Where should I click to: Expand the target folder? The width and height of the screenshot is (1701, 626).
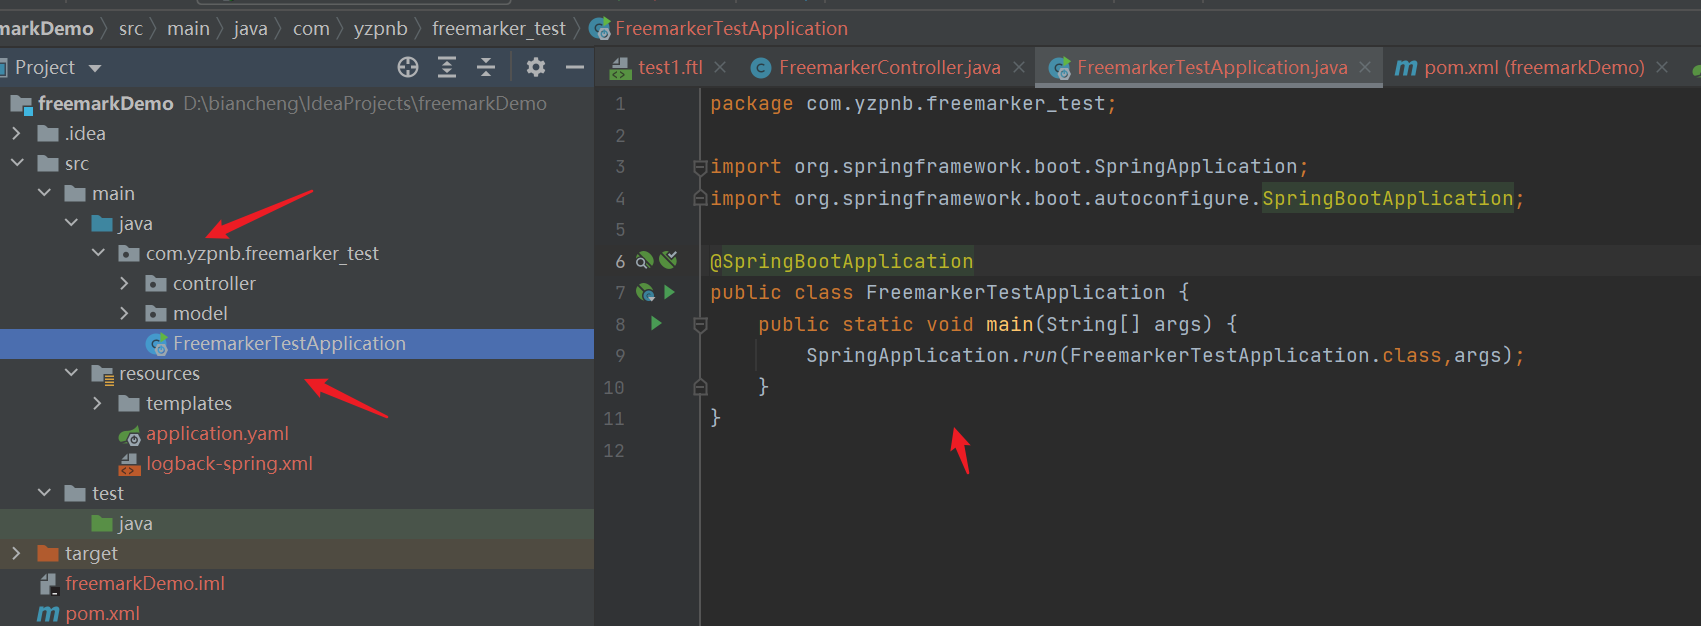click(x=16, y=553)
